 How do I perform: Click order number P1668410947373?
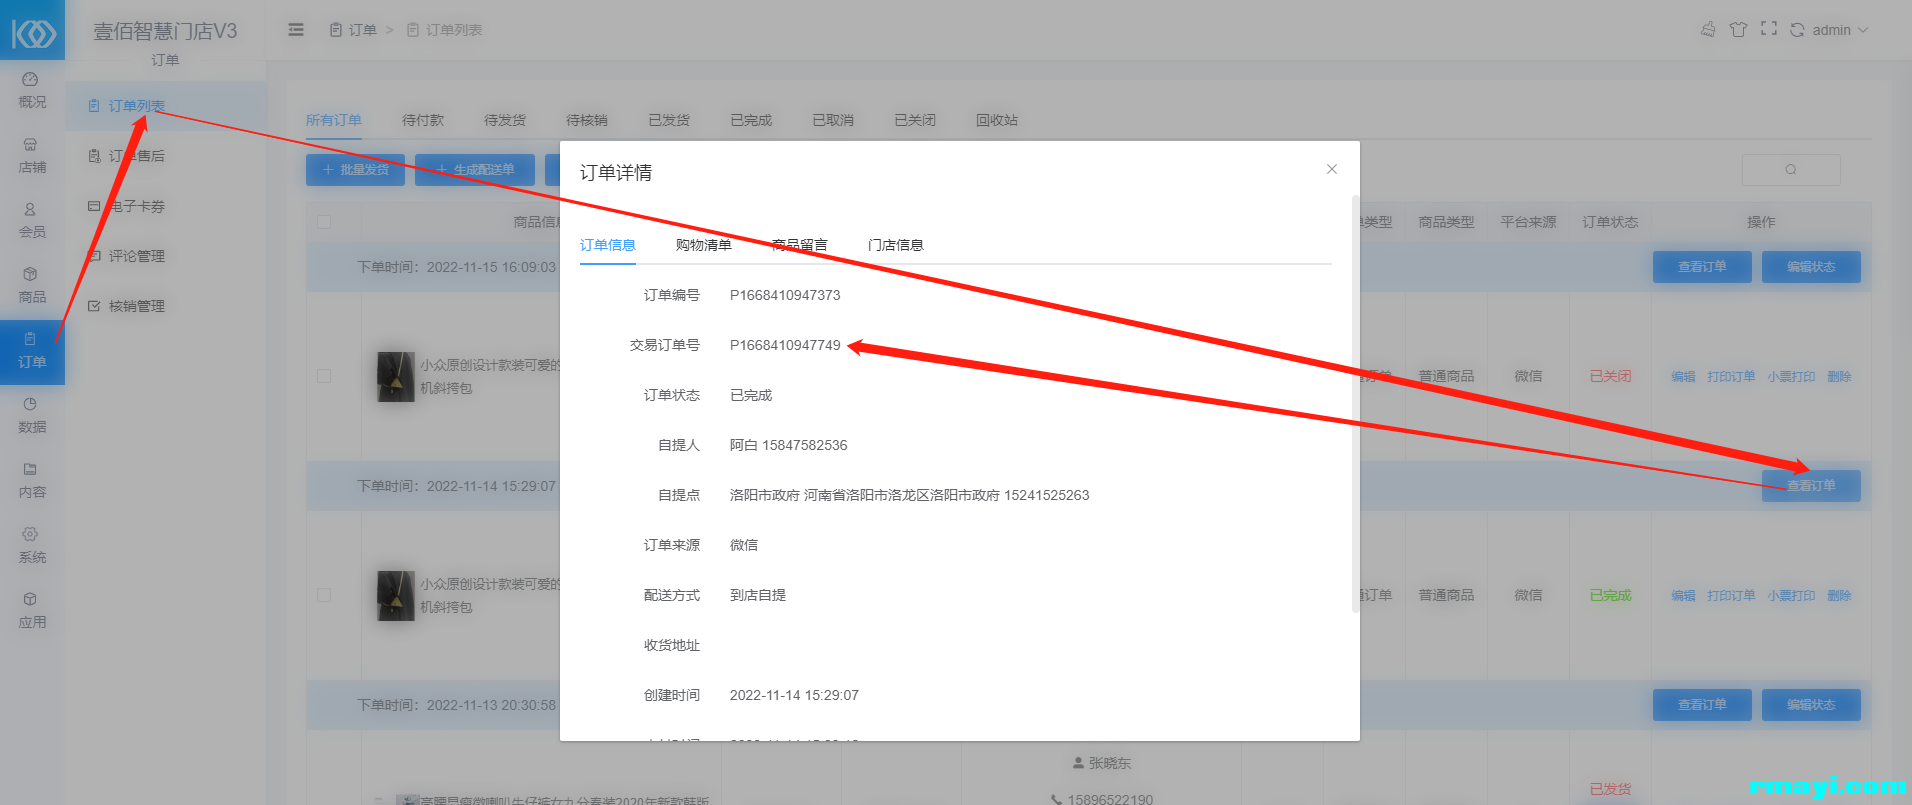[x=785, y=295]
